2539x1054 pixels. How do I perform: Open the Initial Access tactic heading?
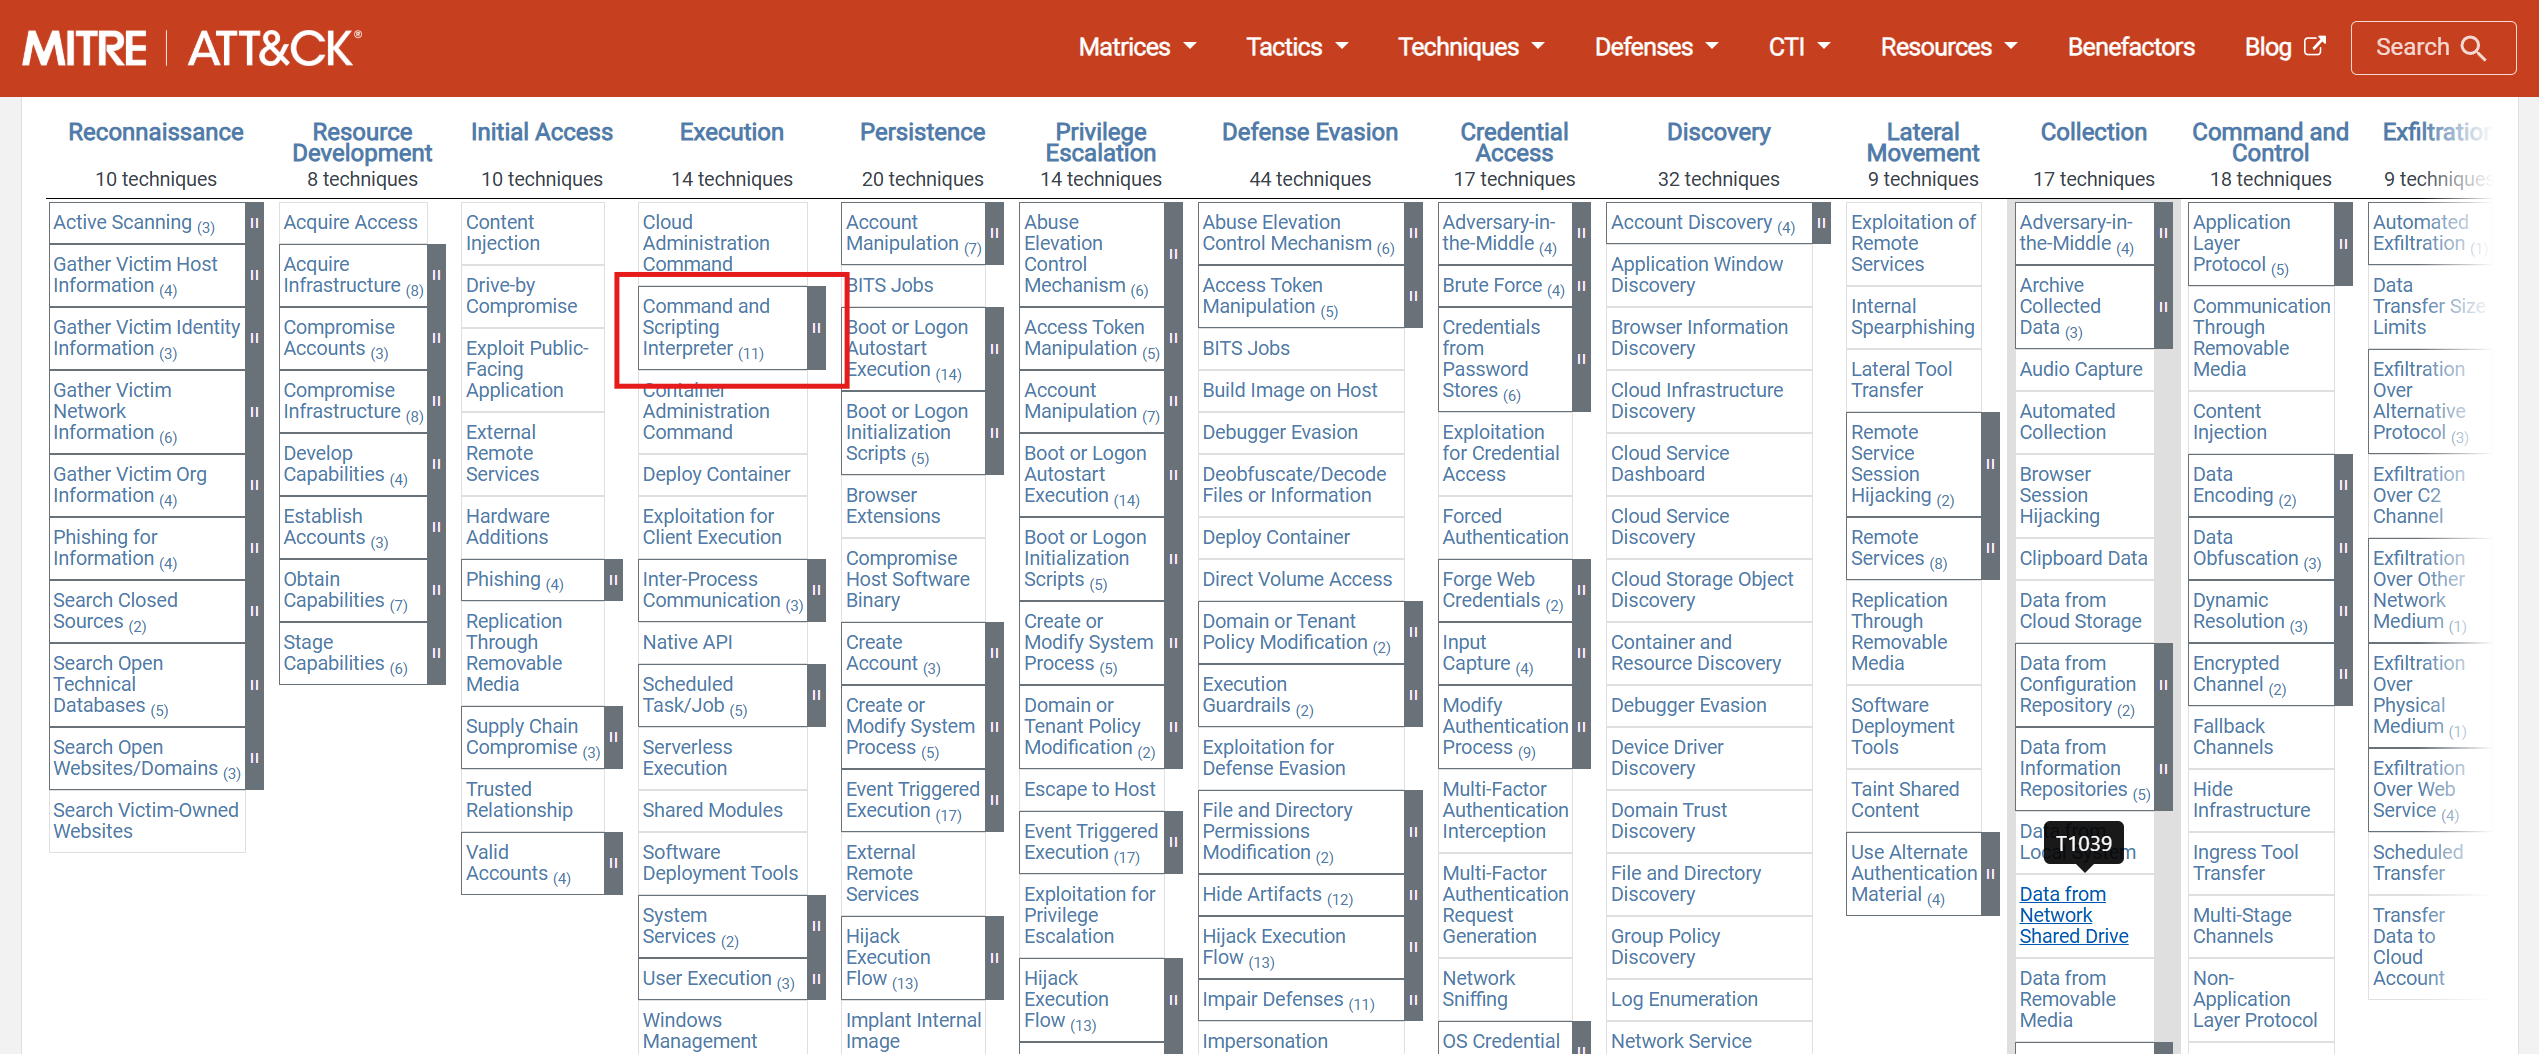click(x=542, y=132)
